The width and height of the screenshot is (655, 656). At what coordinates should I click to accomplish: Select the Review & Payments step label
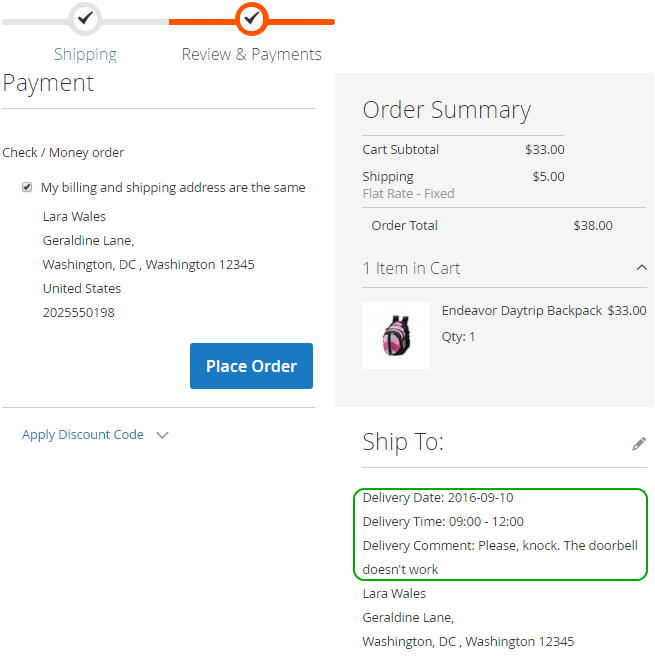252,54
